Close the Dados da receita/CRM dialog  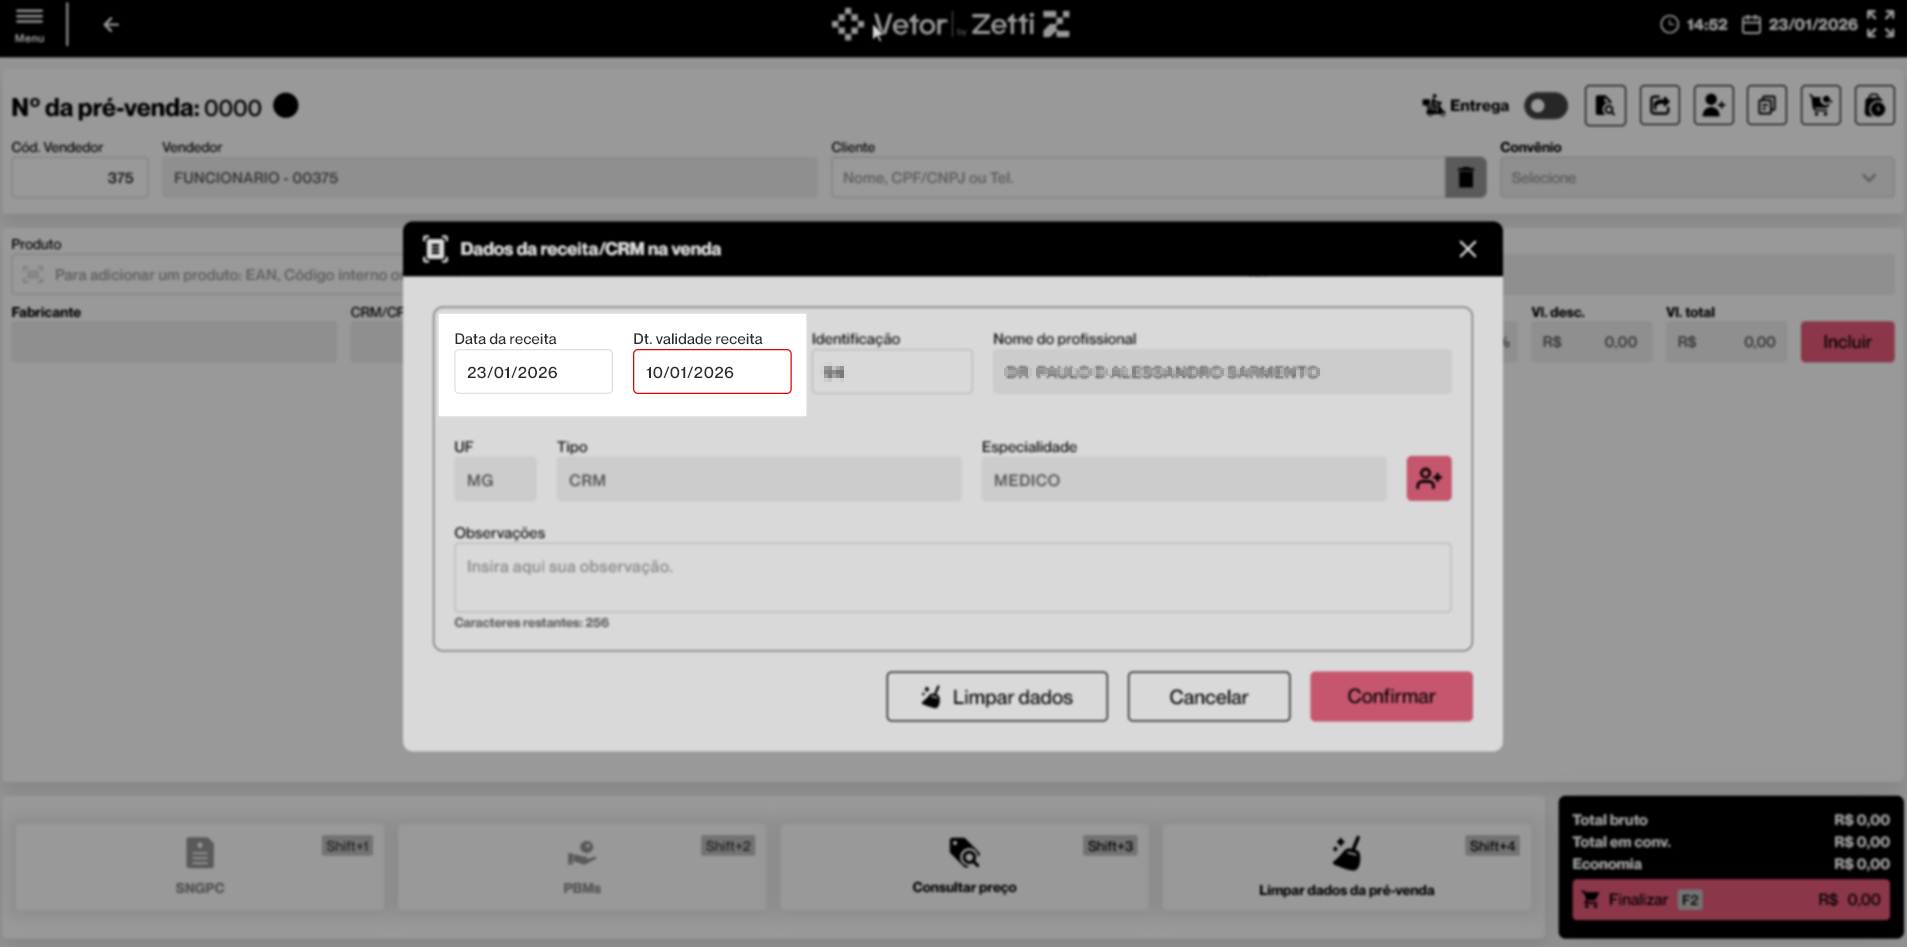pos(1467,249)
